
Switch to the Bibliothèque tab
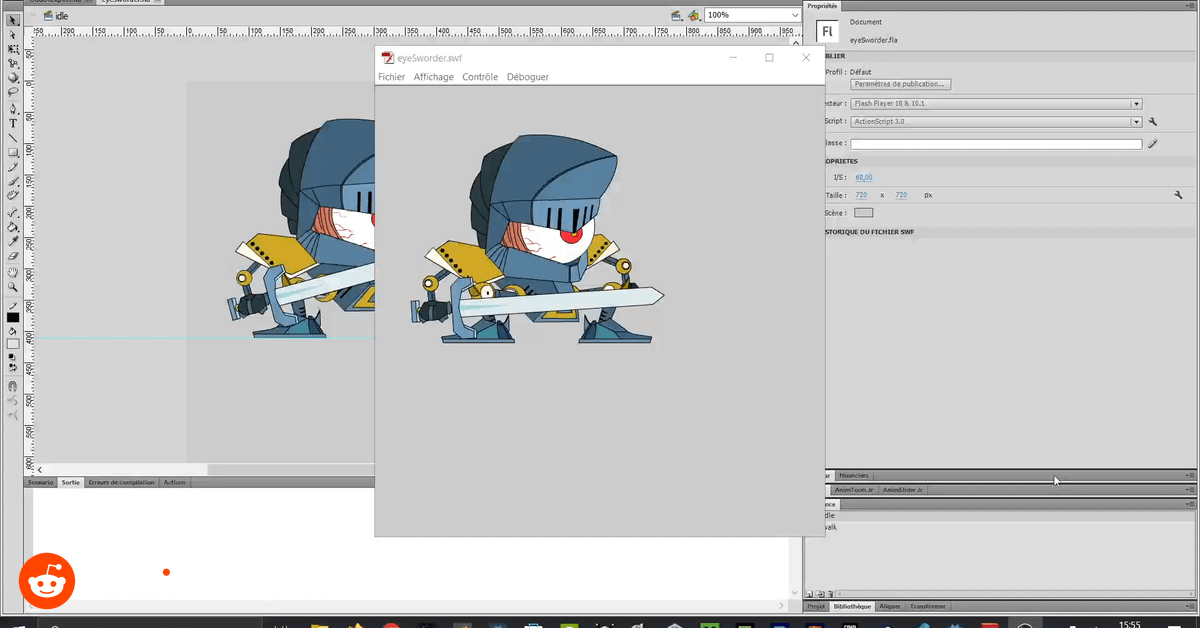(852, 606)
